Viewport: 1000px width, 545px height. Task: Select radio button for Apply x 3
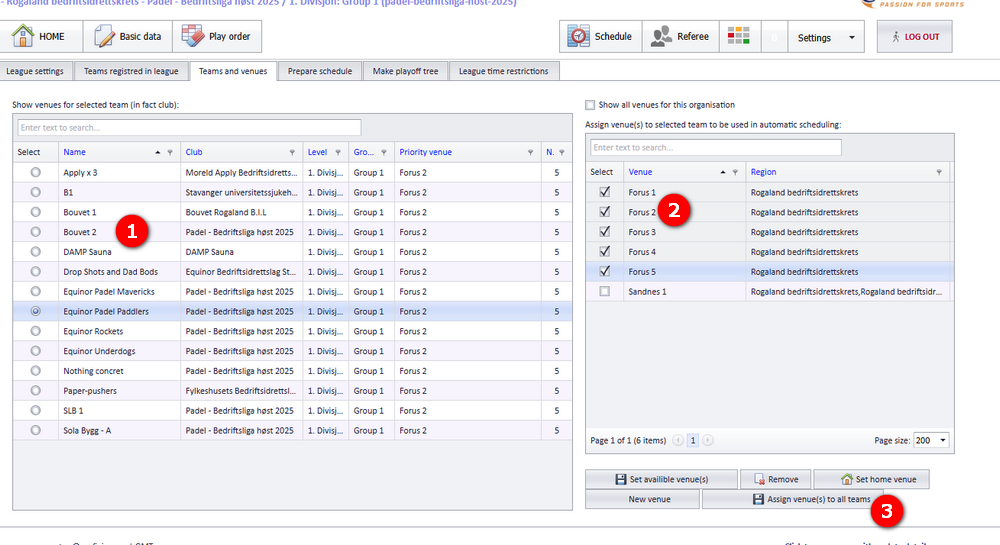(36, 172)
